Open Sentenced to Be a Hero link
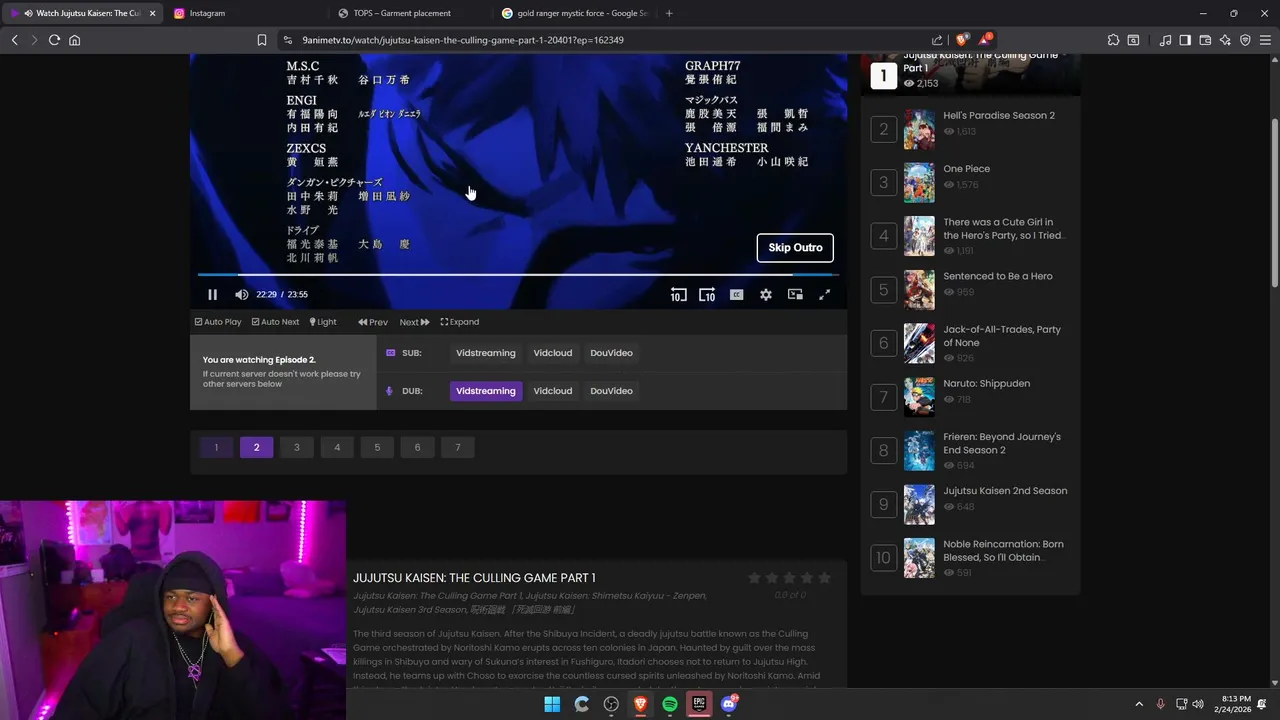The width and height of the screenshot is (1280, 720). pos(997,276)
